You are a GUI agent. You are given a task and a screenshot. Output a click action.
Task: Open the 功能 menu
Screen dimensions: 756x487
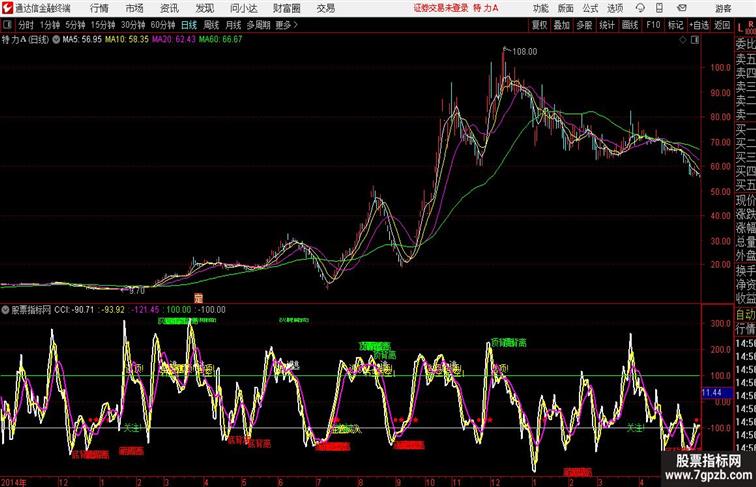(541, 8)
